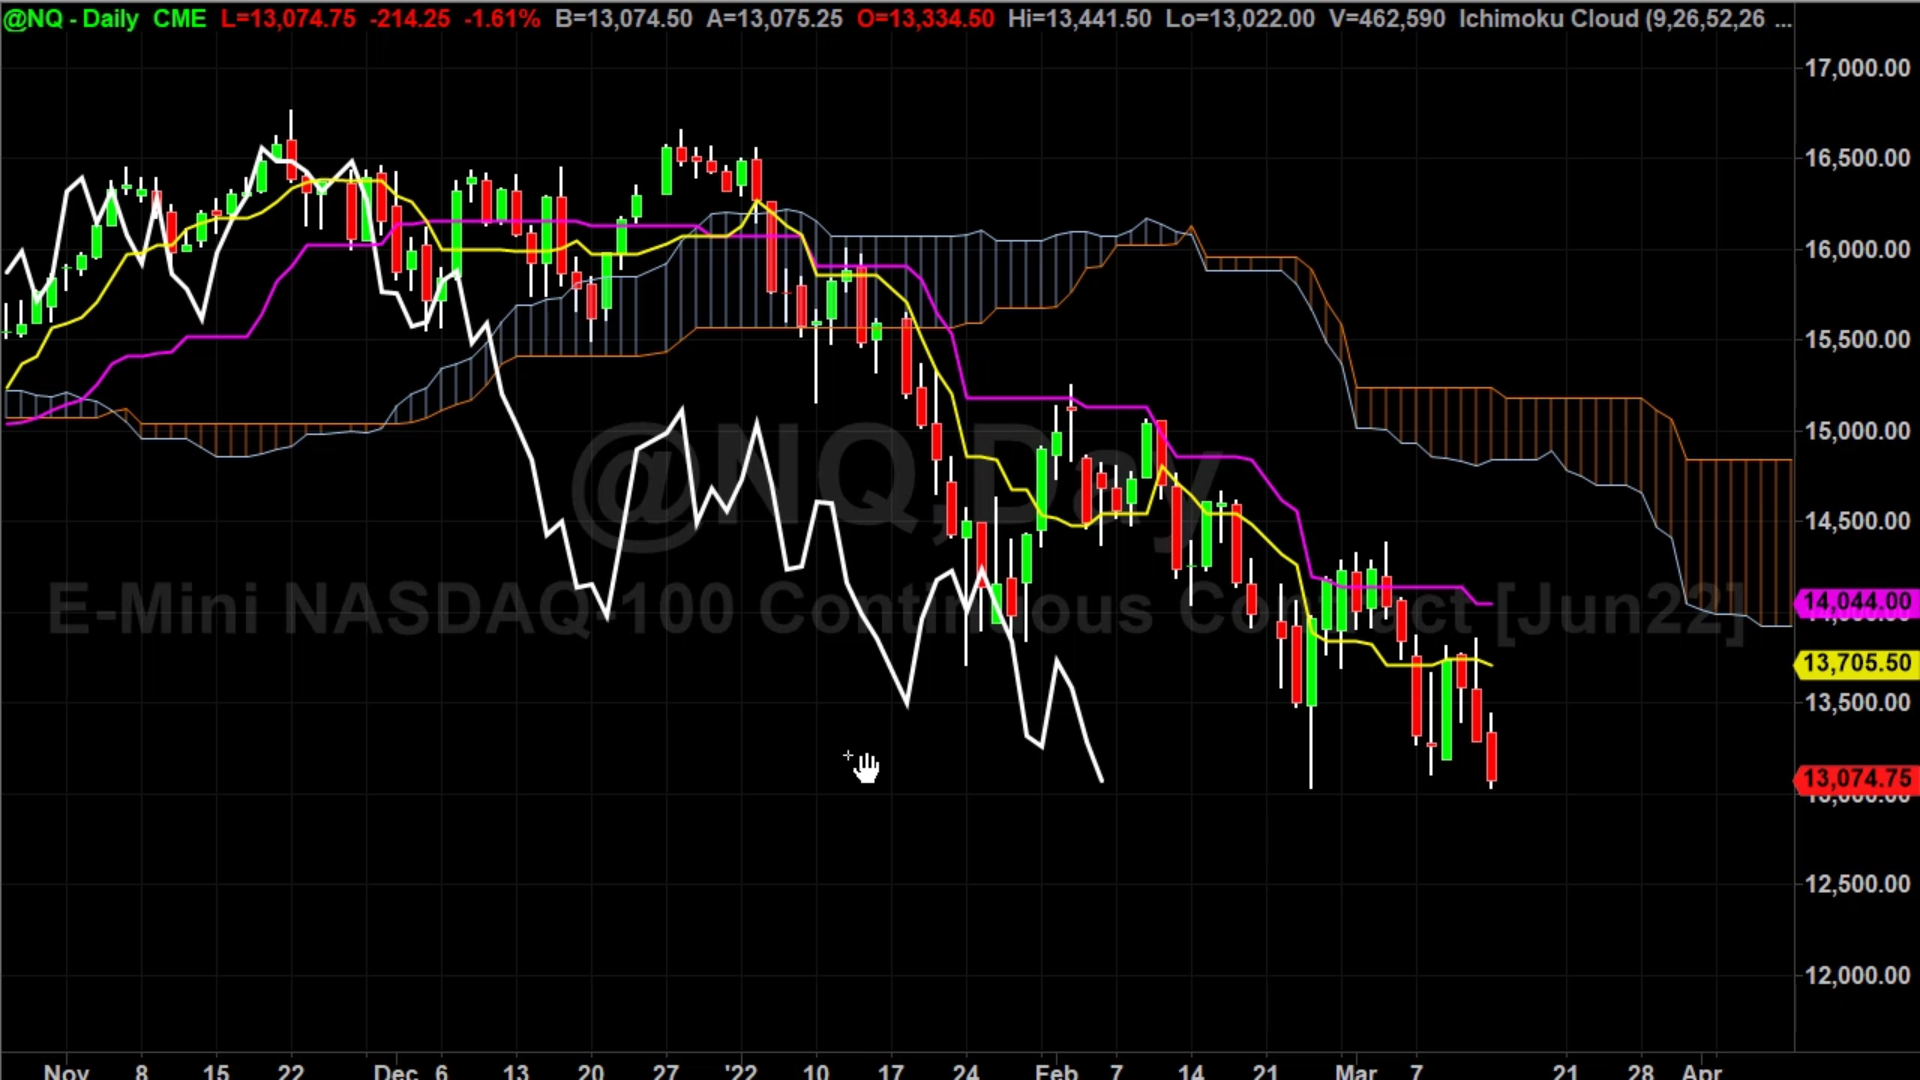Click the 15,500.00 price axis label

1857,340
